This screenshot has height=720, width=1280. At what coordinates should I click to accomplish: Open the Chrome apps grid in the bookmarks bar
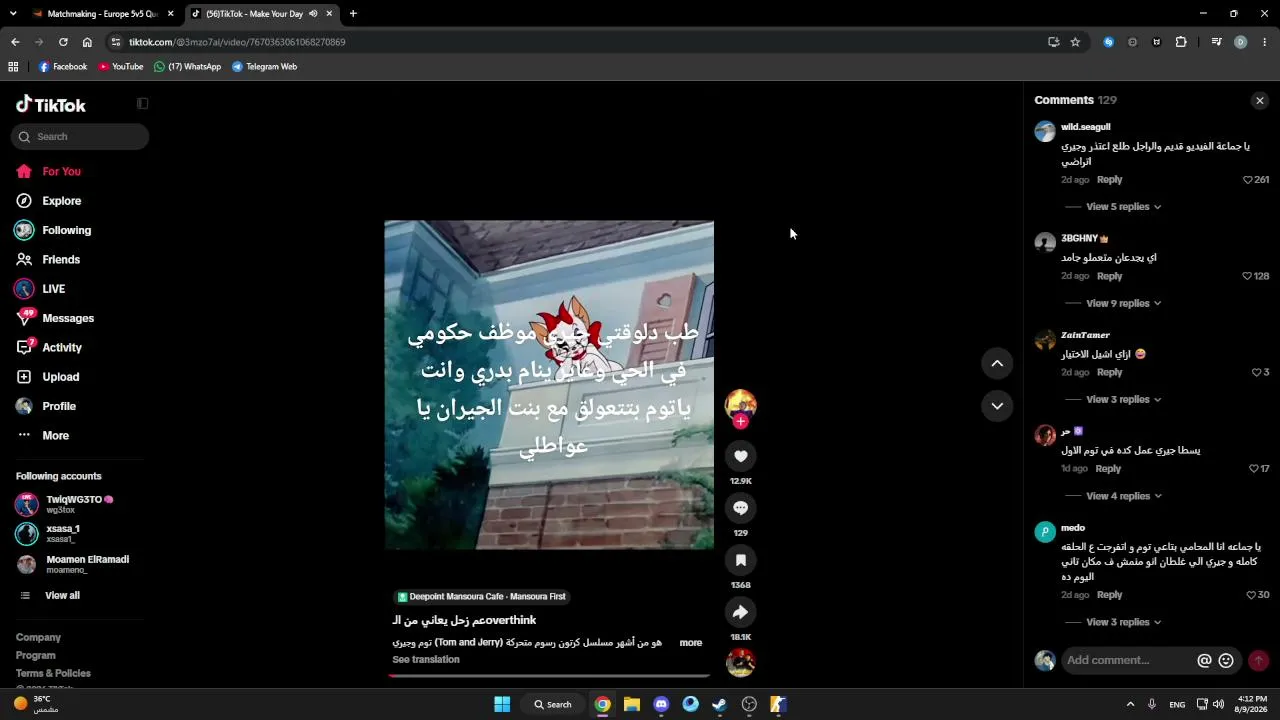pos(13,67)
